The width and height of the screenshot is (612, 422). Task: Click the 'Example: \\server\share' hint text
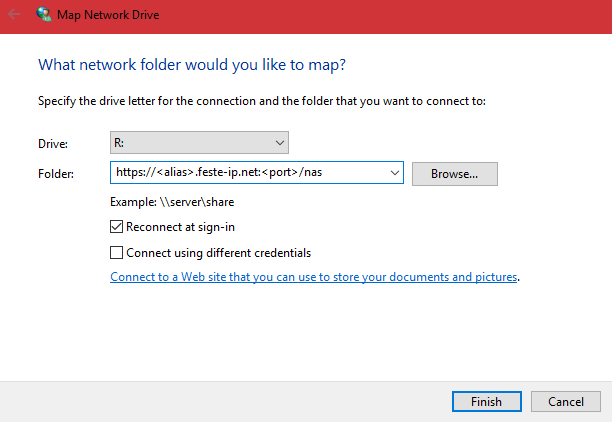[172, 203]
